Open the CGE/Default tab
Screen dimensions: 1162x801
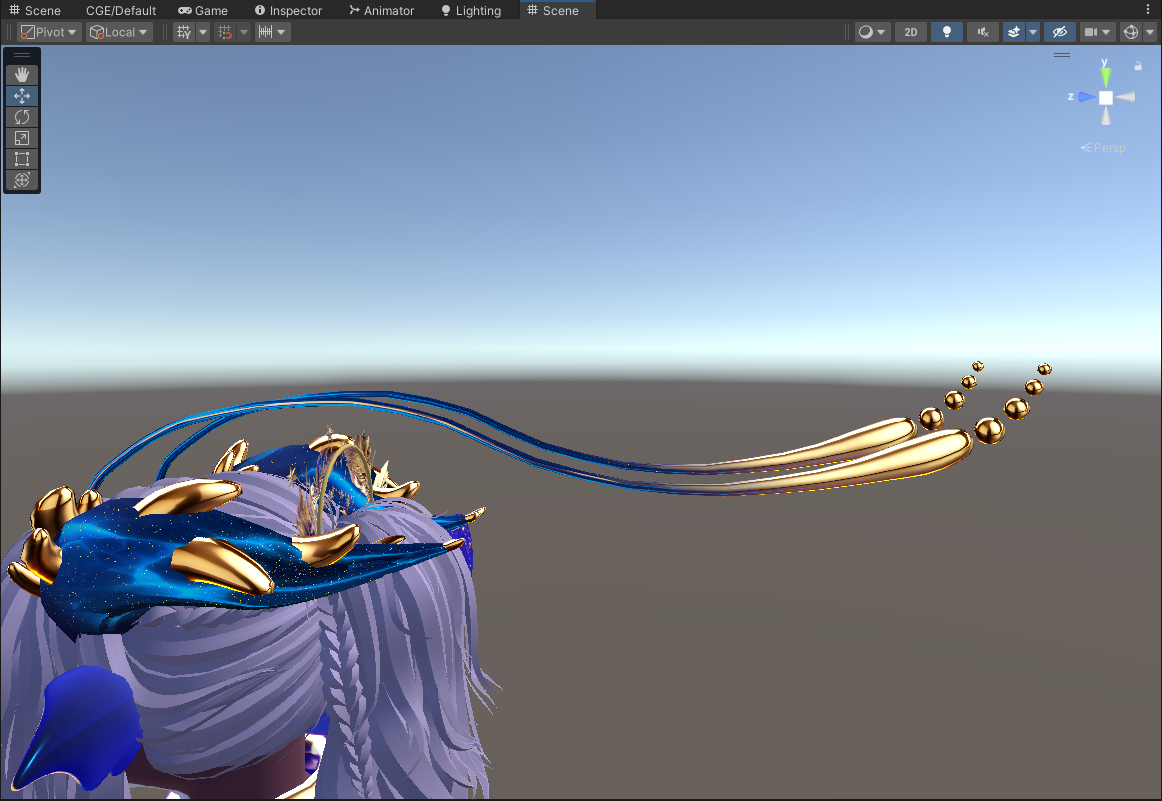(x=121, y=10)
